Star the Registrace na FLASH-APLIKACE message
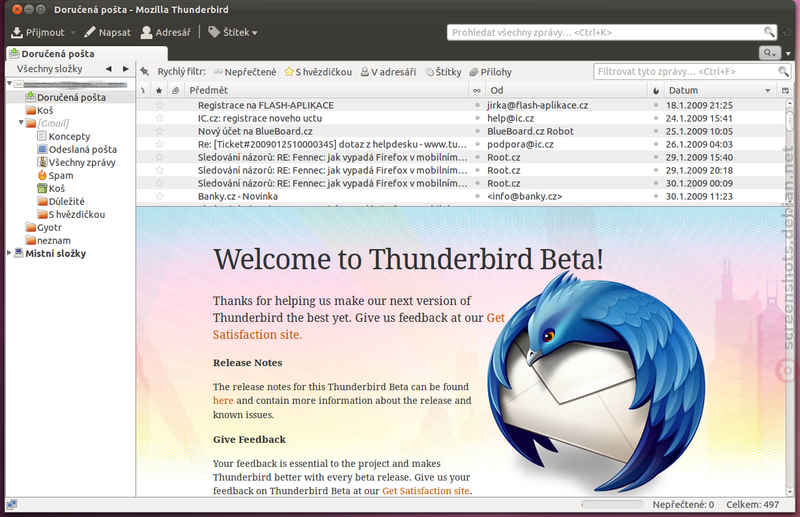Viewport: 800px width, 517px height. click(x=159, y=105)
